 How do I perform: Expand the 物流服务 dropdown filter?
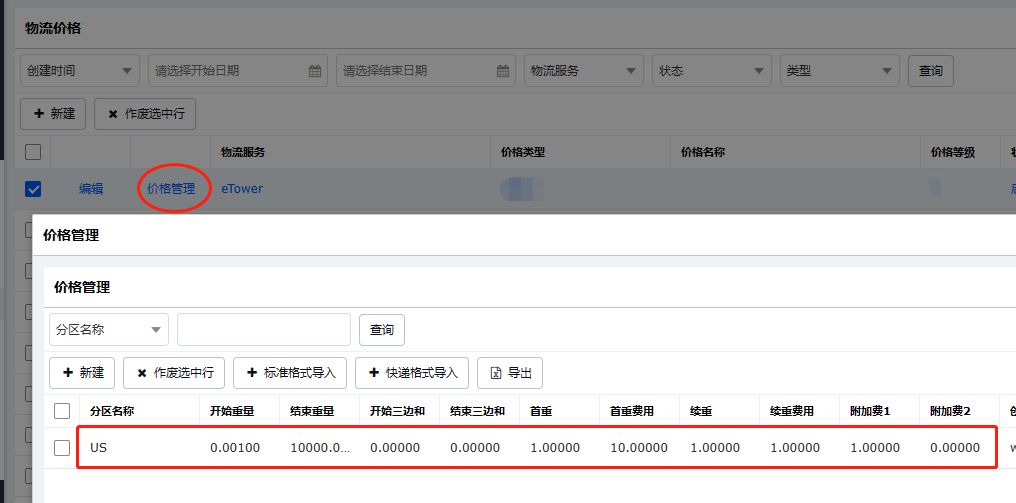click(x=584, y=71)
